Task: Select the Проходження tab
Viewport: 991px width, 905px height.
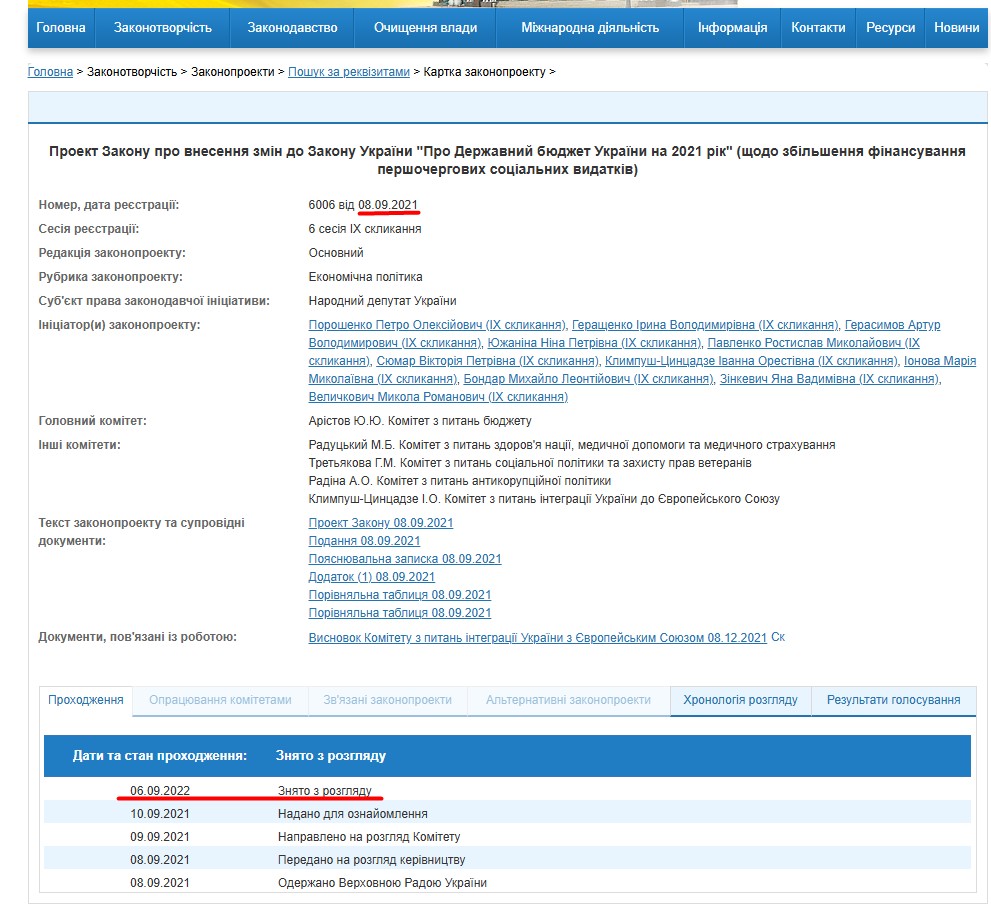Action: [x=86, y=700]
